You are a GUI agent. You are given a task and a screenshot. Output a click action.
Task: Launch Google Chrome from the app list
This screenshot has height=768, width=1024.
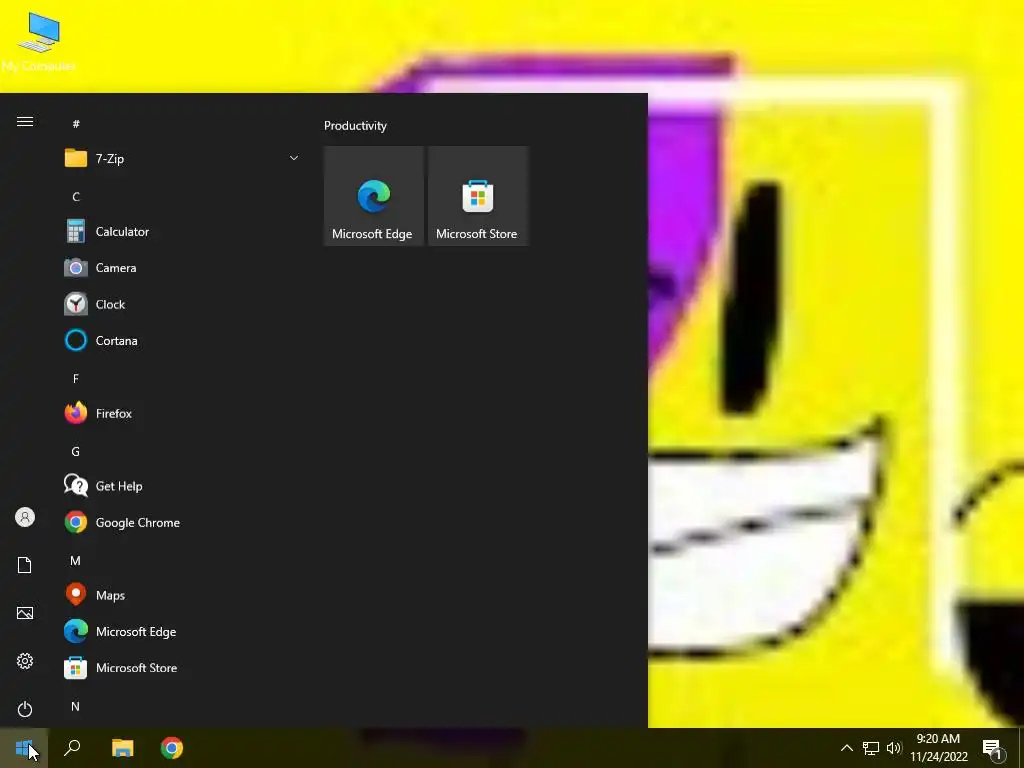[x=182, y=522]
